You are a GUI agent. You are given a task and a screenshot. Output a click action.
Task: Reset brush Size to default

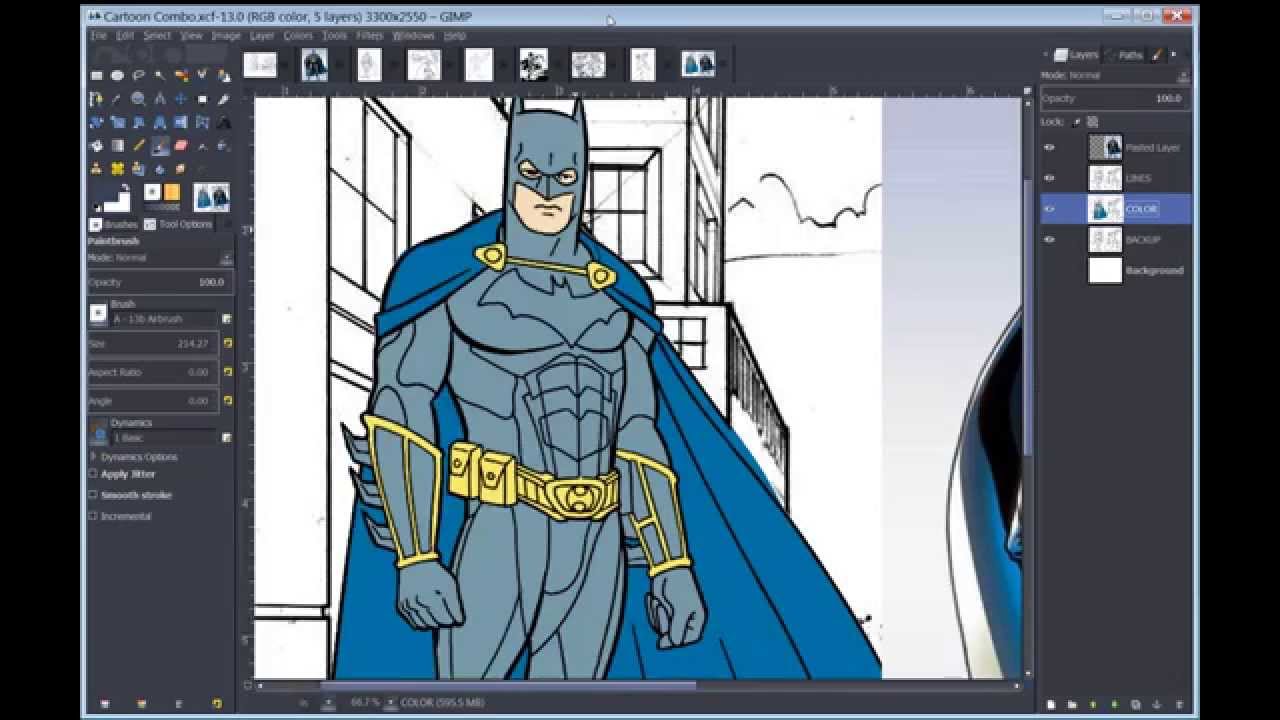227,343
